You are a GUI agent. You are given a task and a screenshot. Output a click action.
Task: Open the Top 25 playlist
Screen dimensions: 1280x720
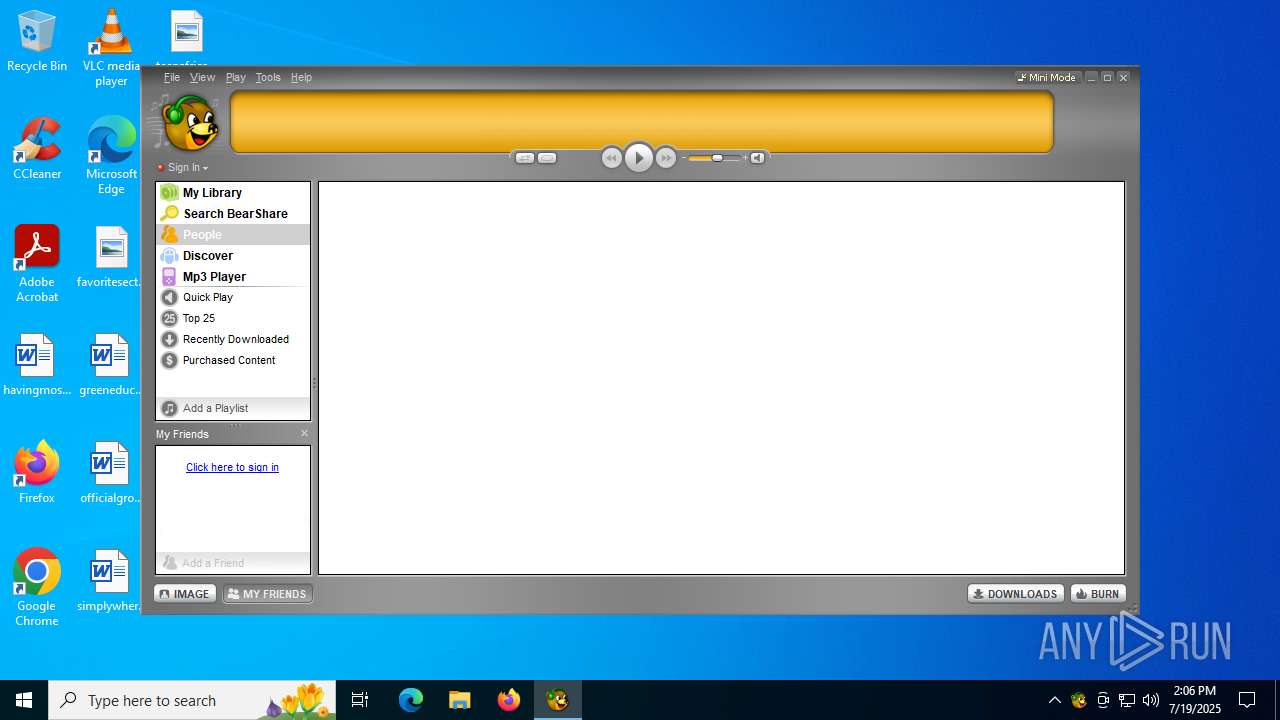[x=232, y=318]
